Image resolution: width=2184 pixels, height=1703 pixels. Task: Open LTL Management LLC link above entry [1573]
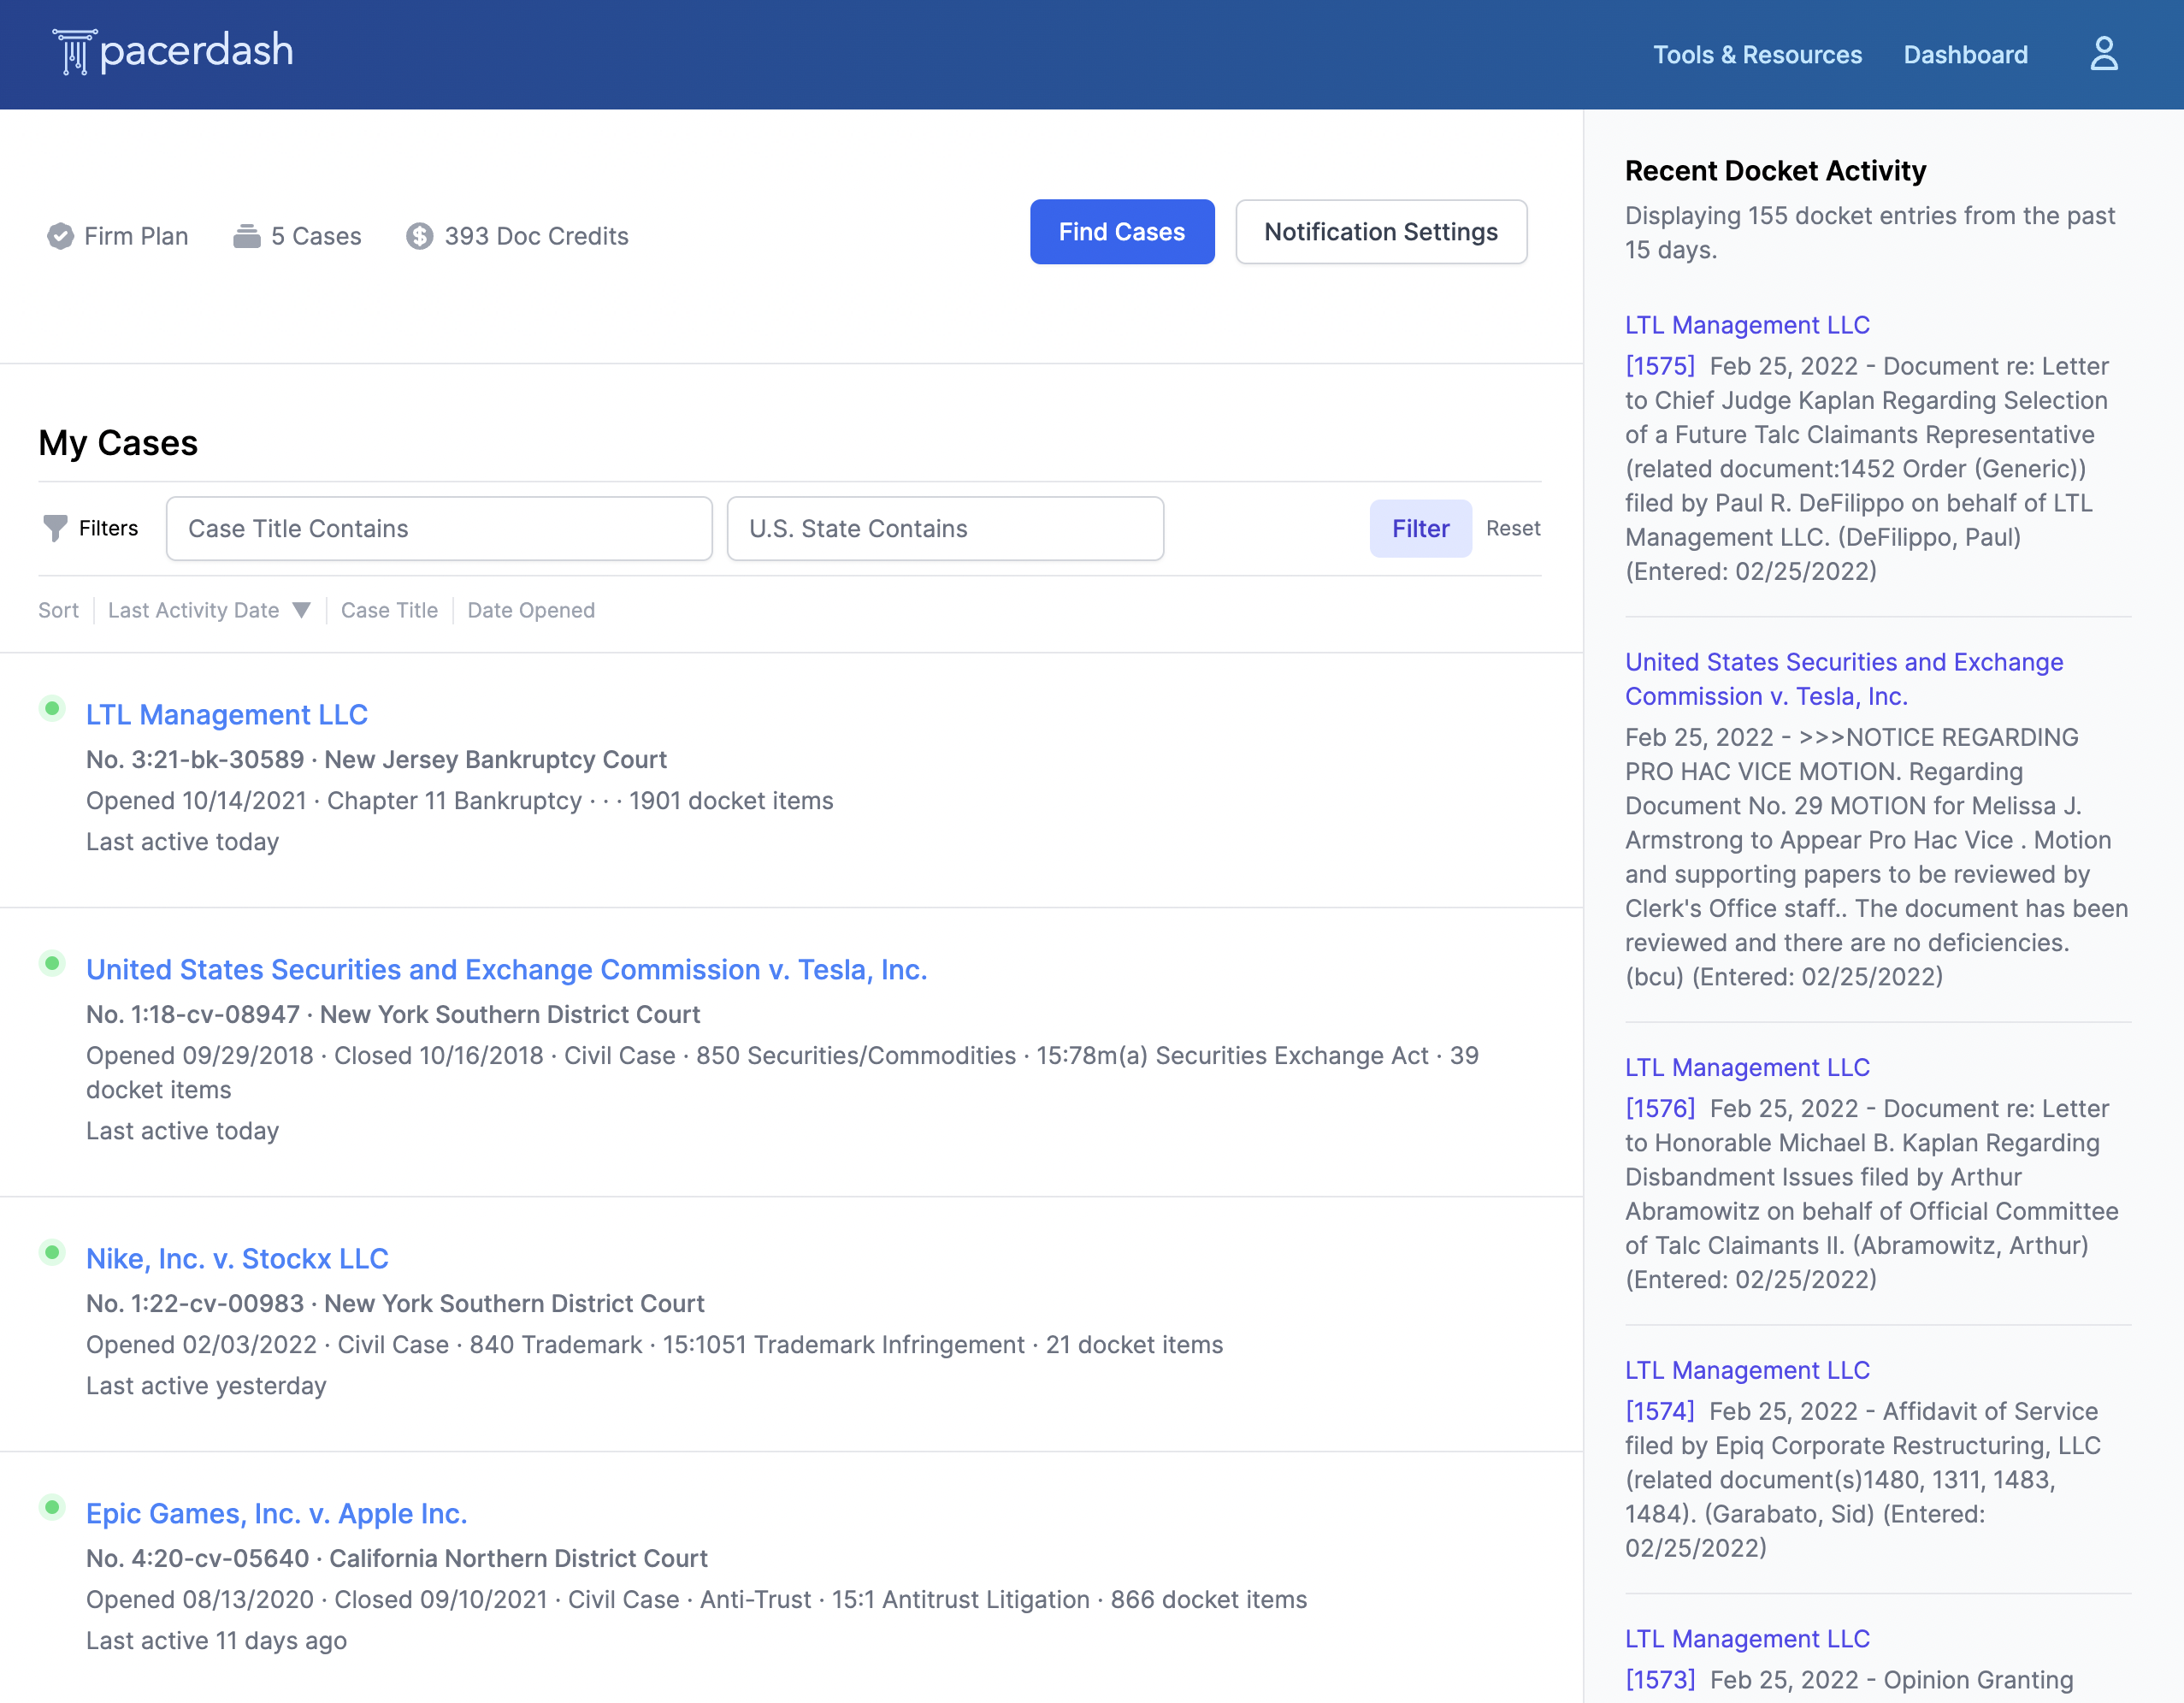(1747, 1639)
